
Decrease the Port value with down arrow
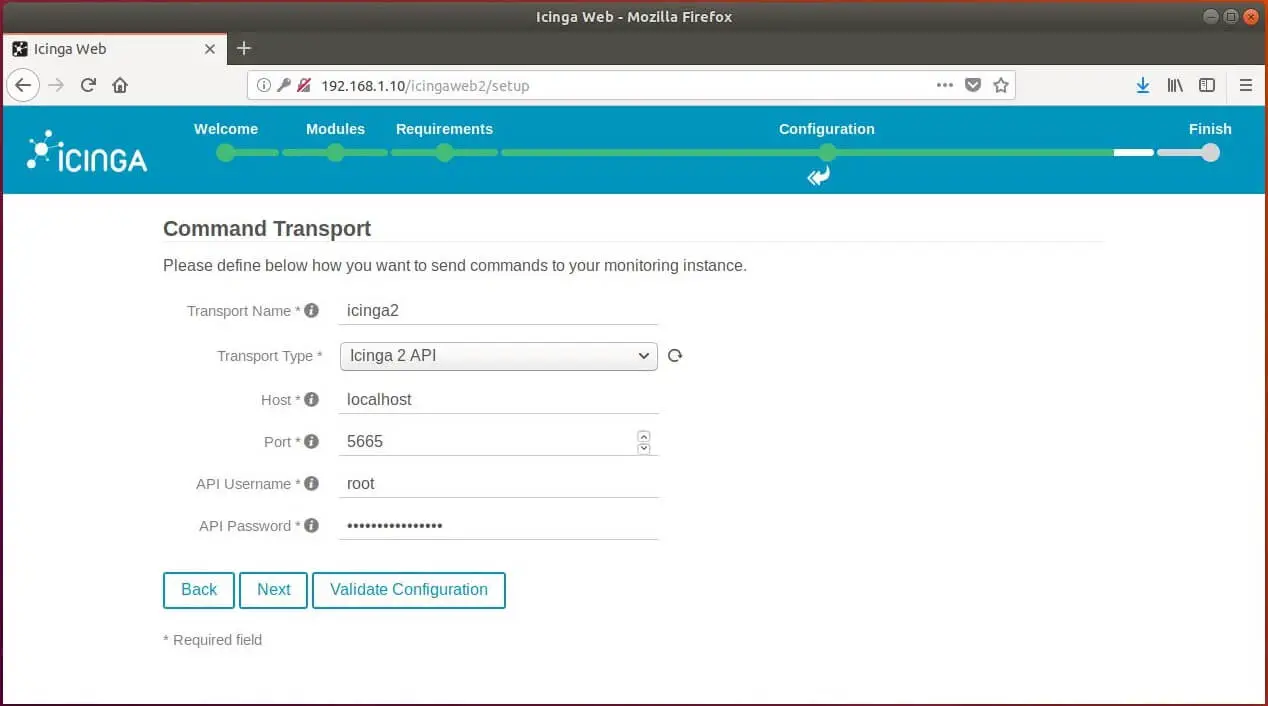pyautogui.click(x=644, y=447)
